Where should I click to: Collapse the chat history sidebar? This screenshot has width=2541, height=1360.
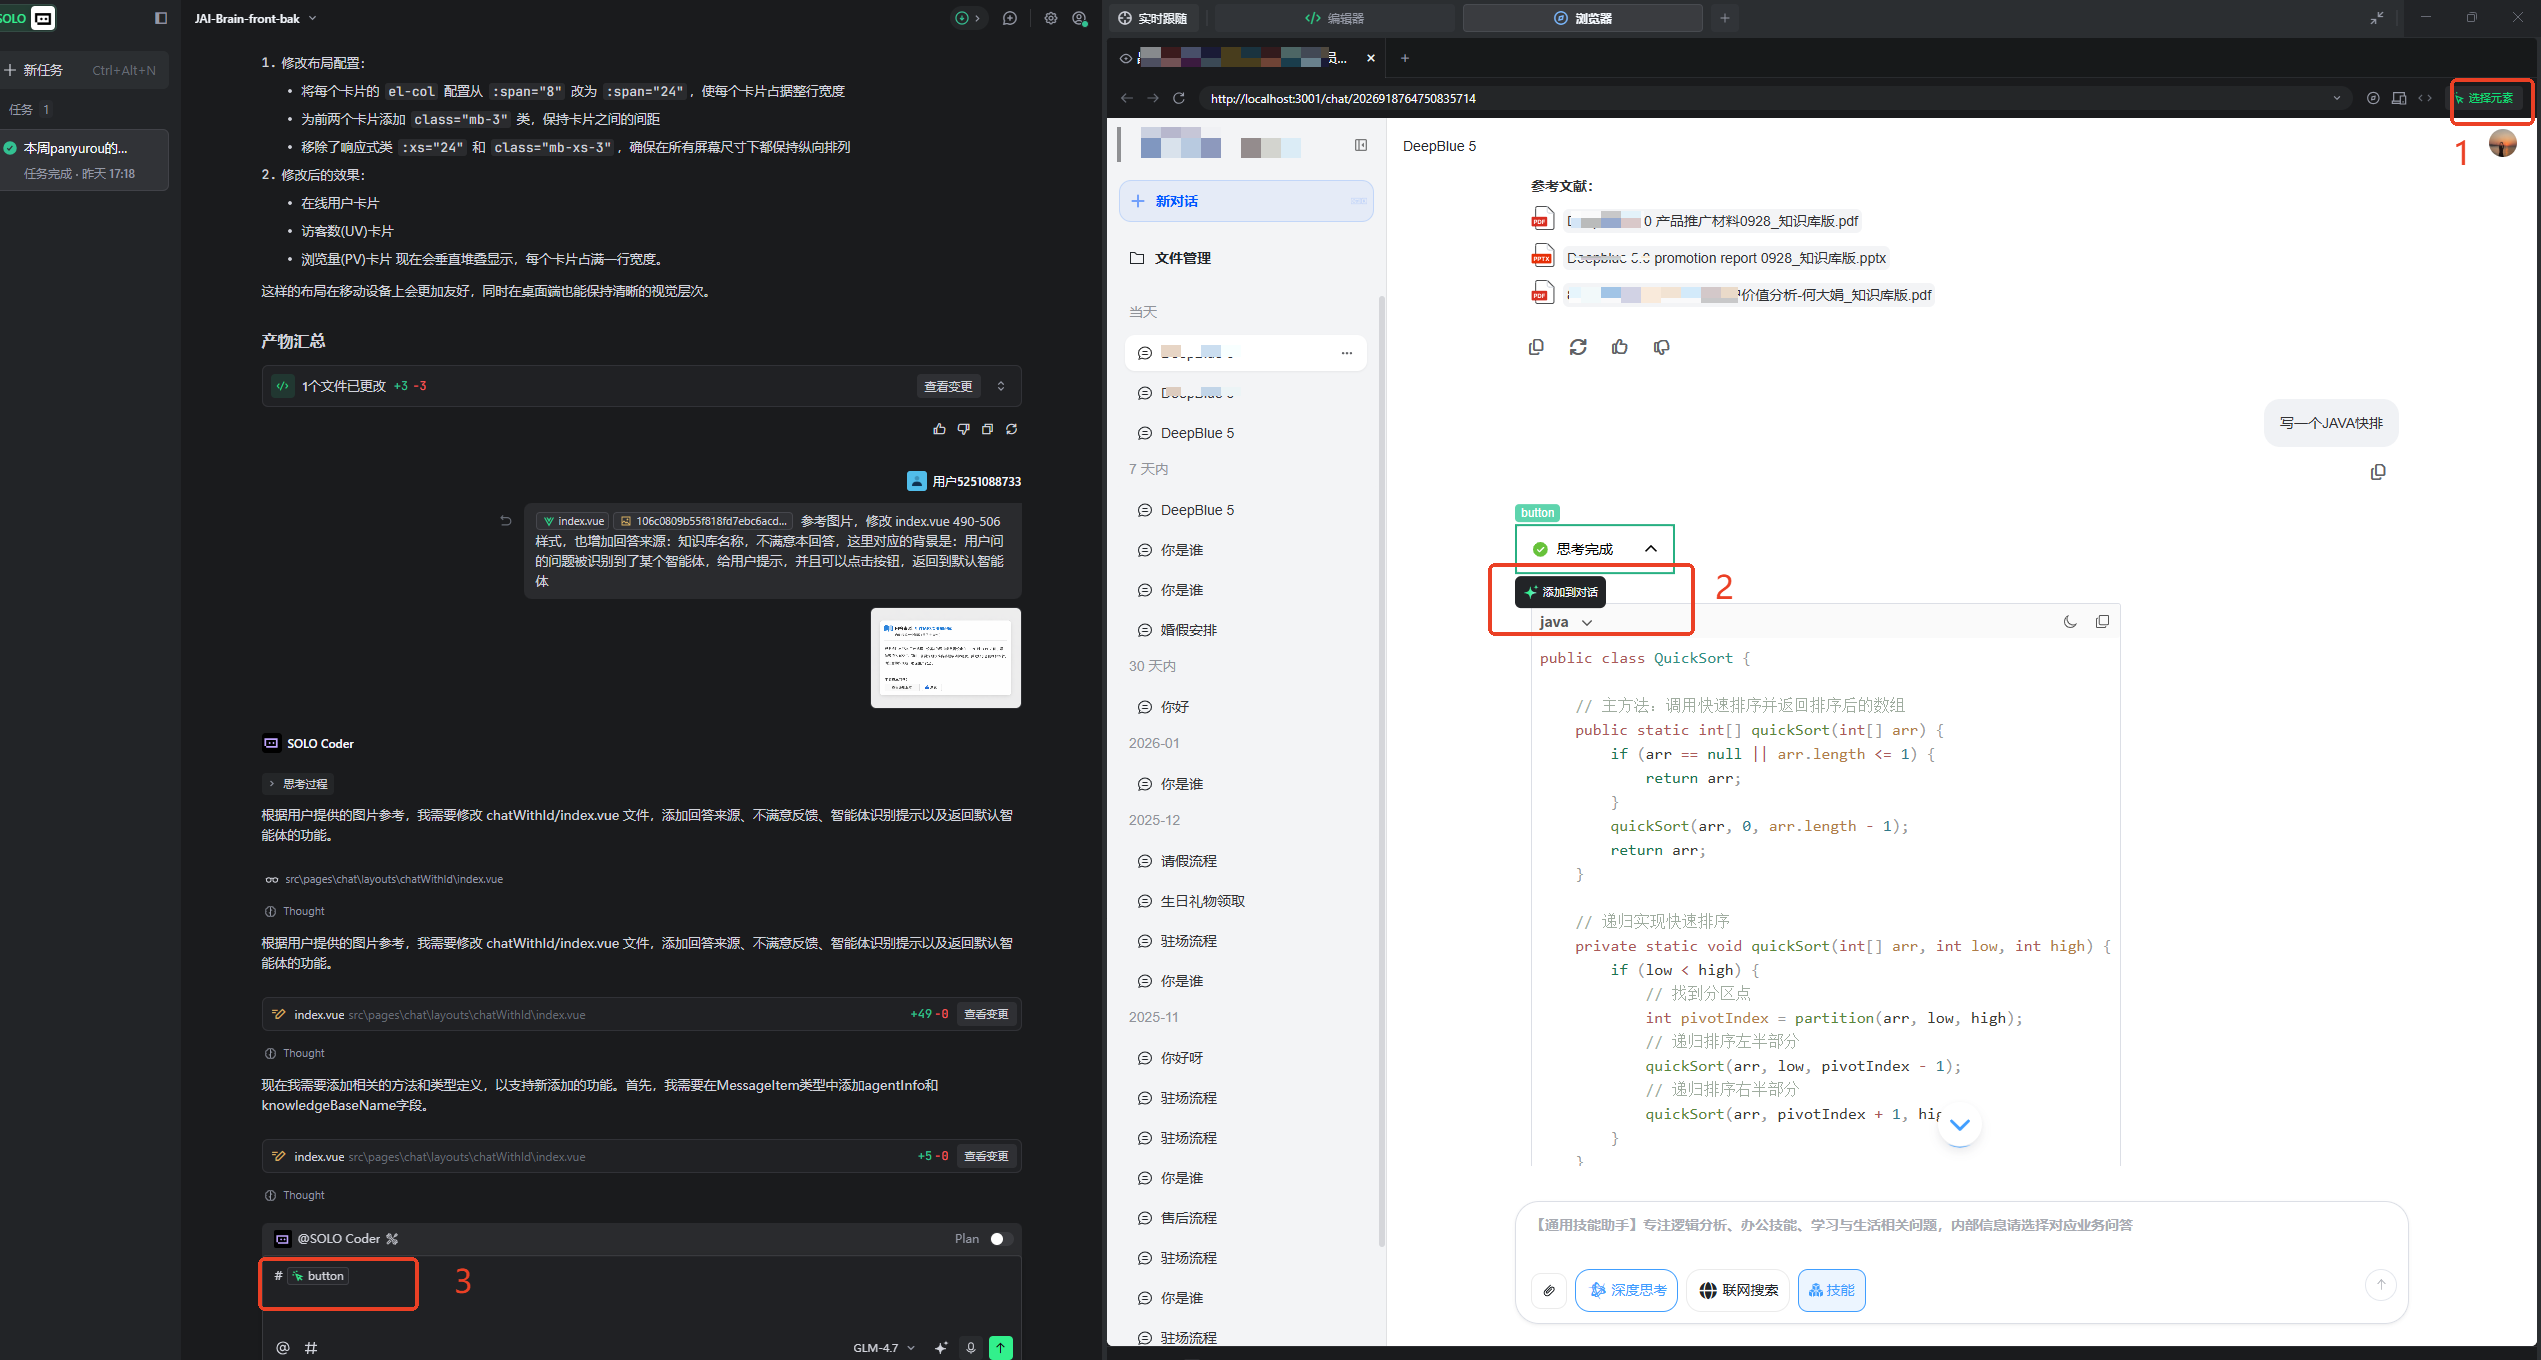tap(1360, 145)
